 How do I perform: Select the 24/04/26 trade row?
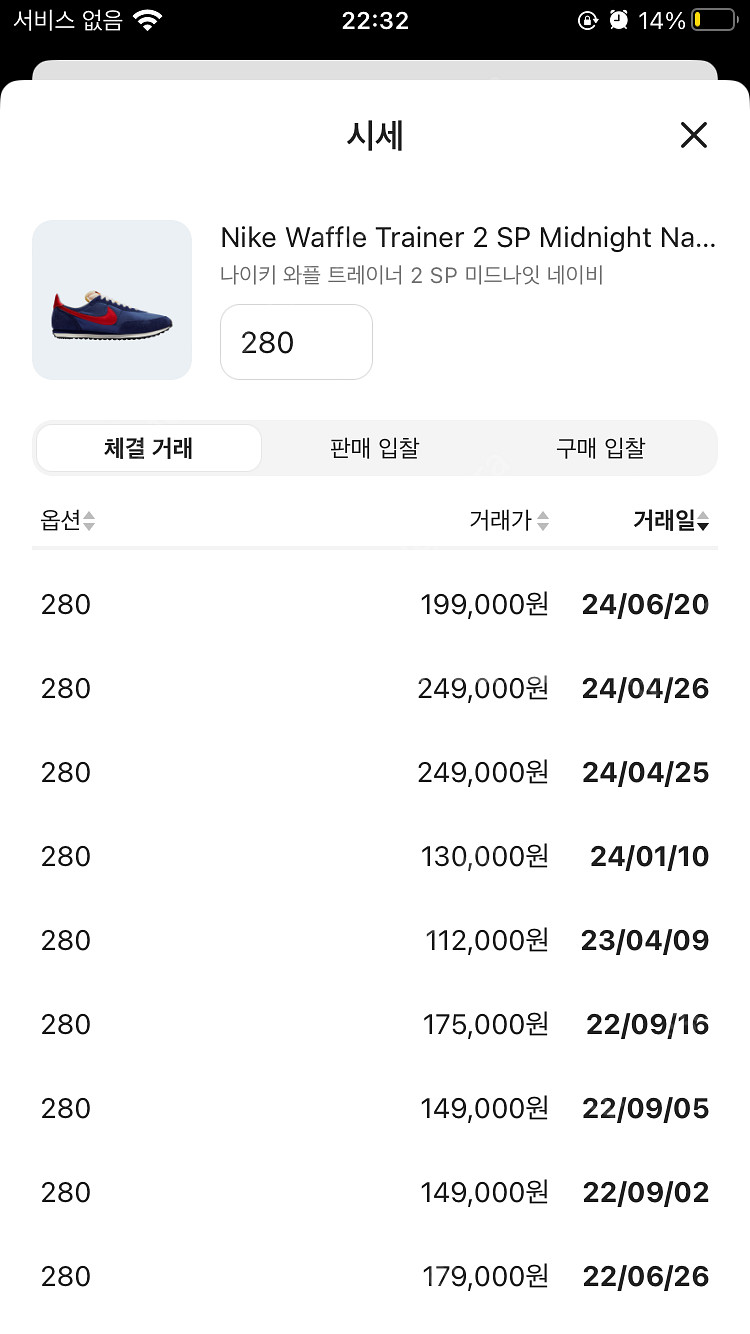(375, 688)
